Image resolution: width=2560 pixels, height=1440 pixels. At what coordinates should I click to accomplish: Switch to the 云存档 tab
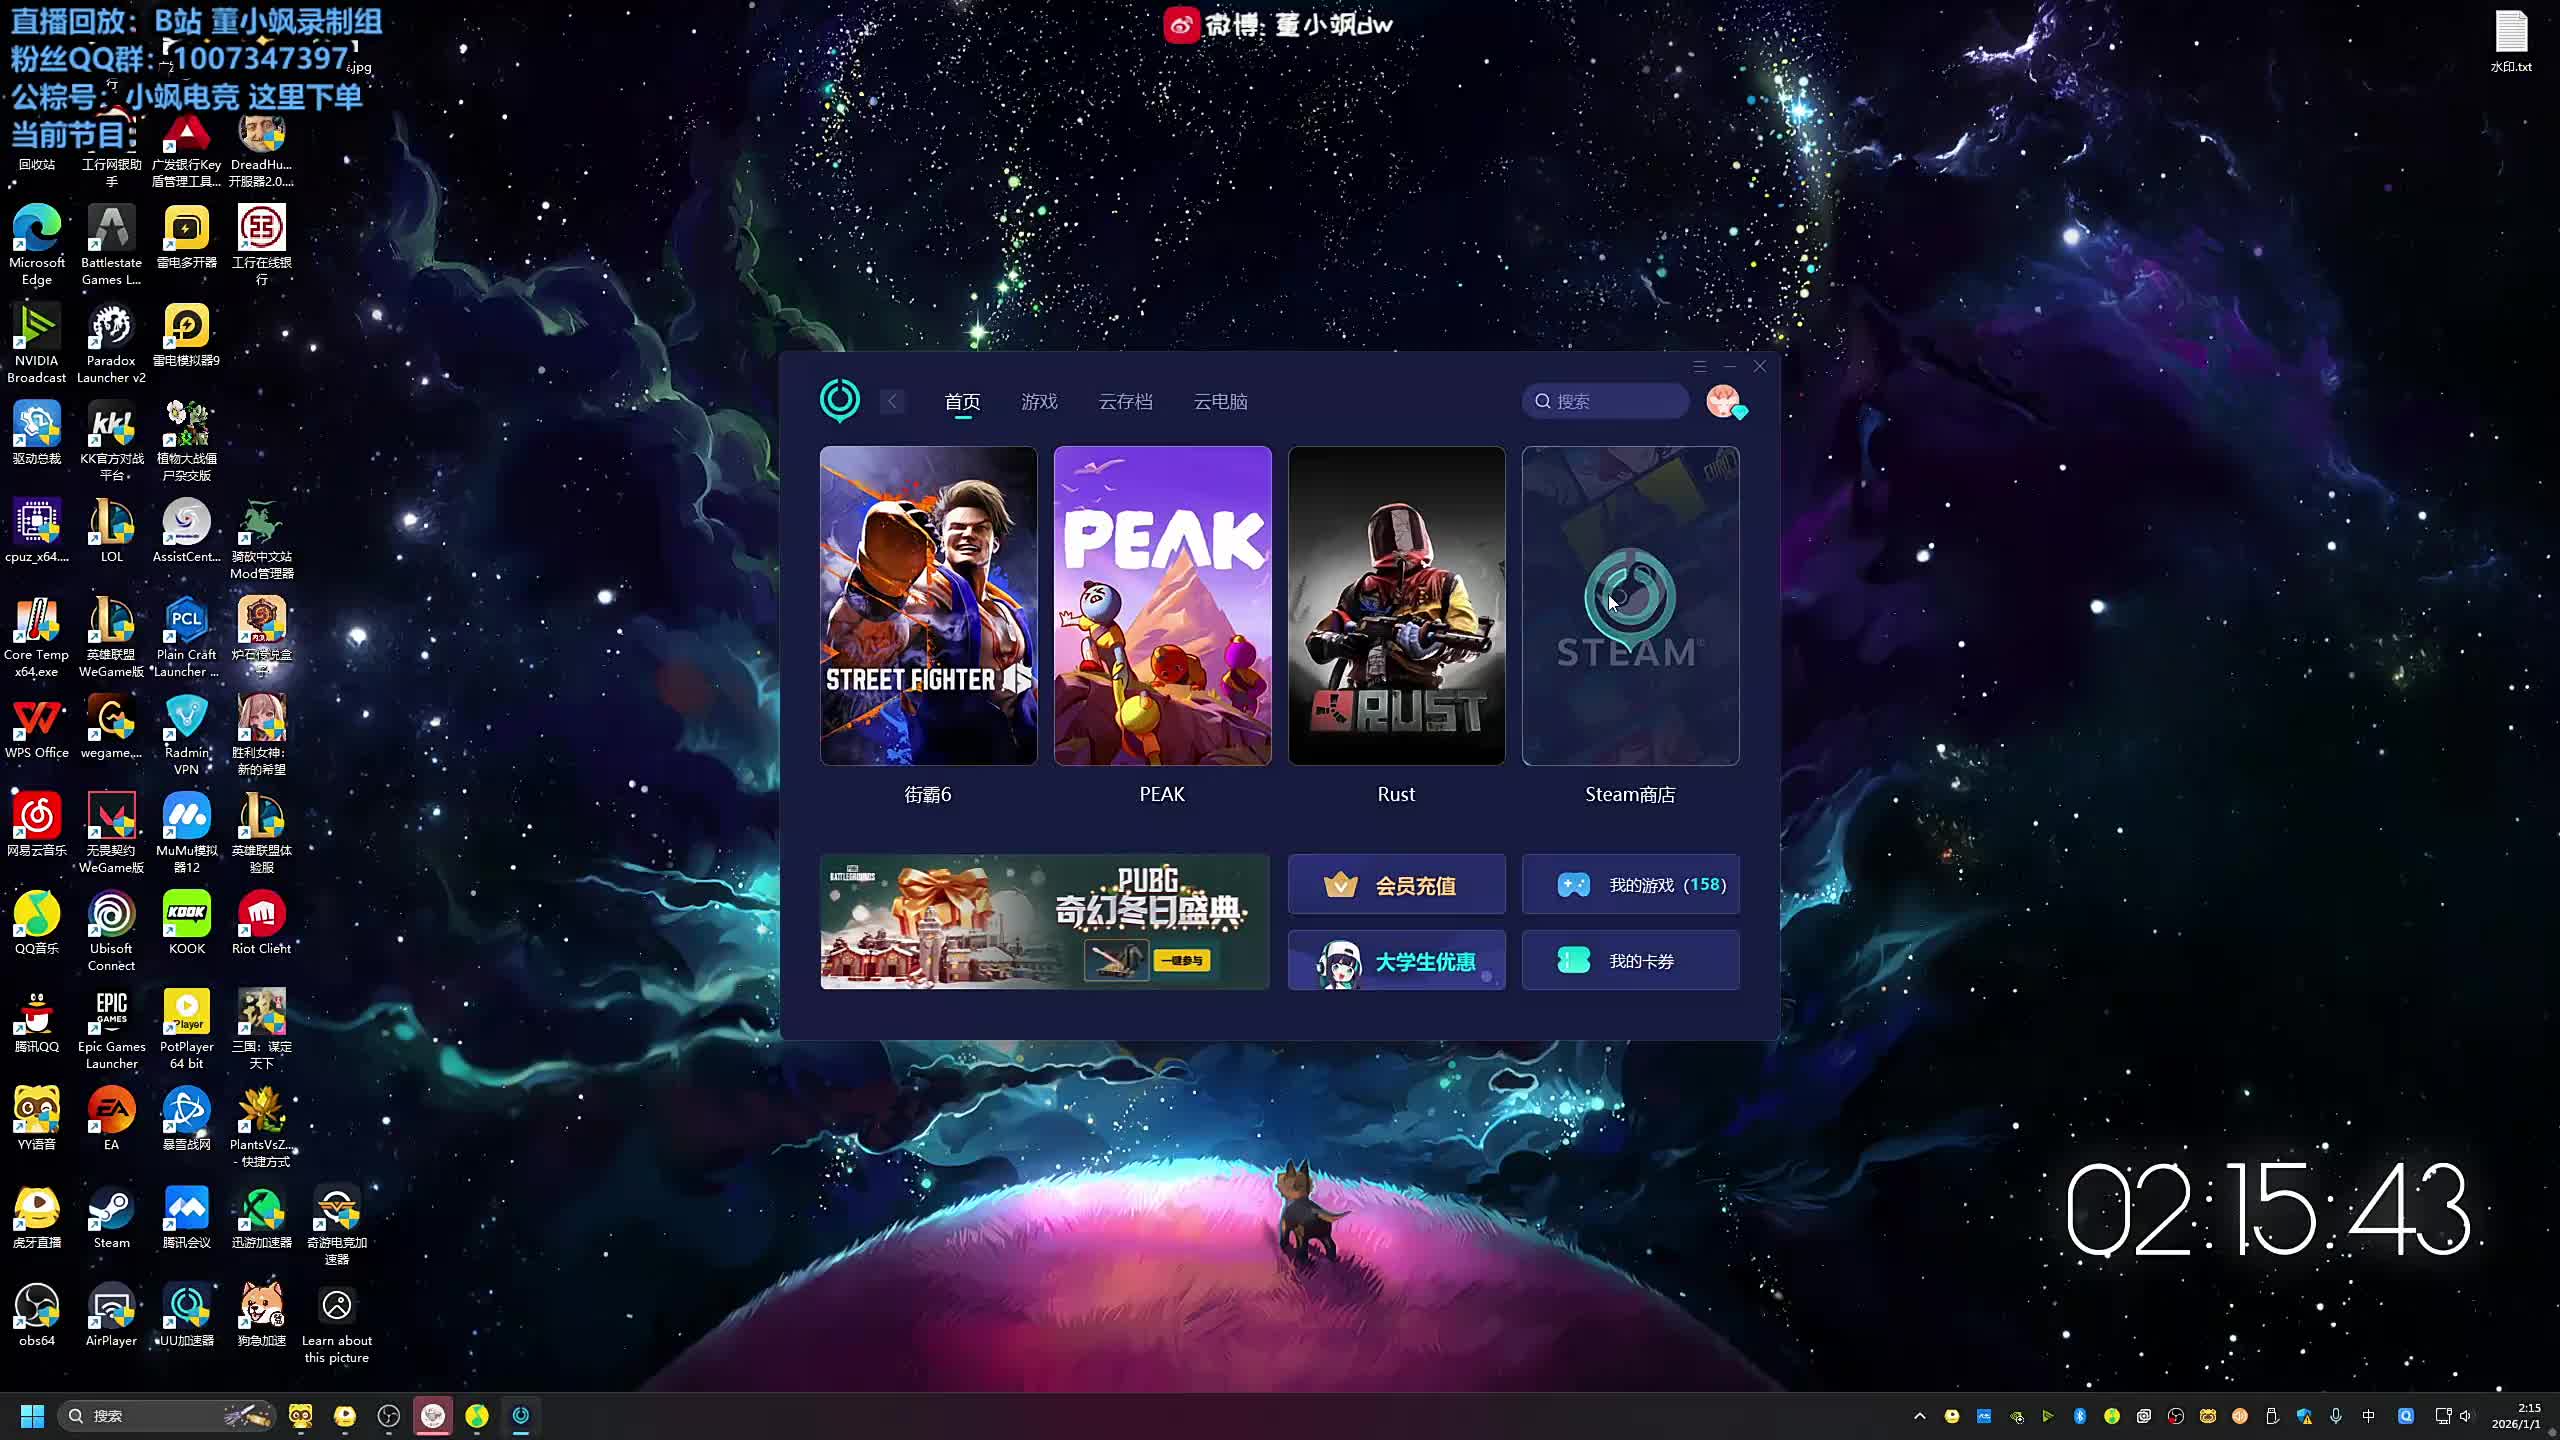pyautogui.click(x=1125, y=401)
